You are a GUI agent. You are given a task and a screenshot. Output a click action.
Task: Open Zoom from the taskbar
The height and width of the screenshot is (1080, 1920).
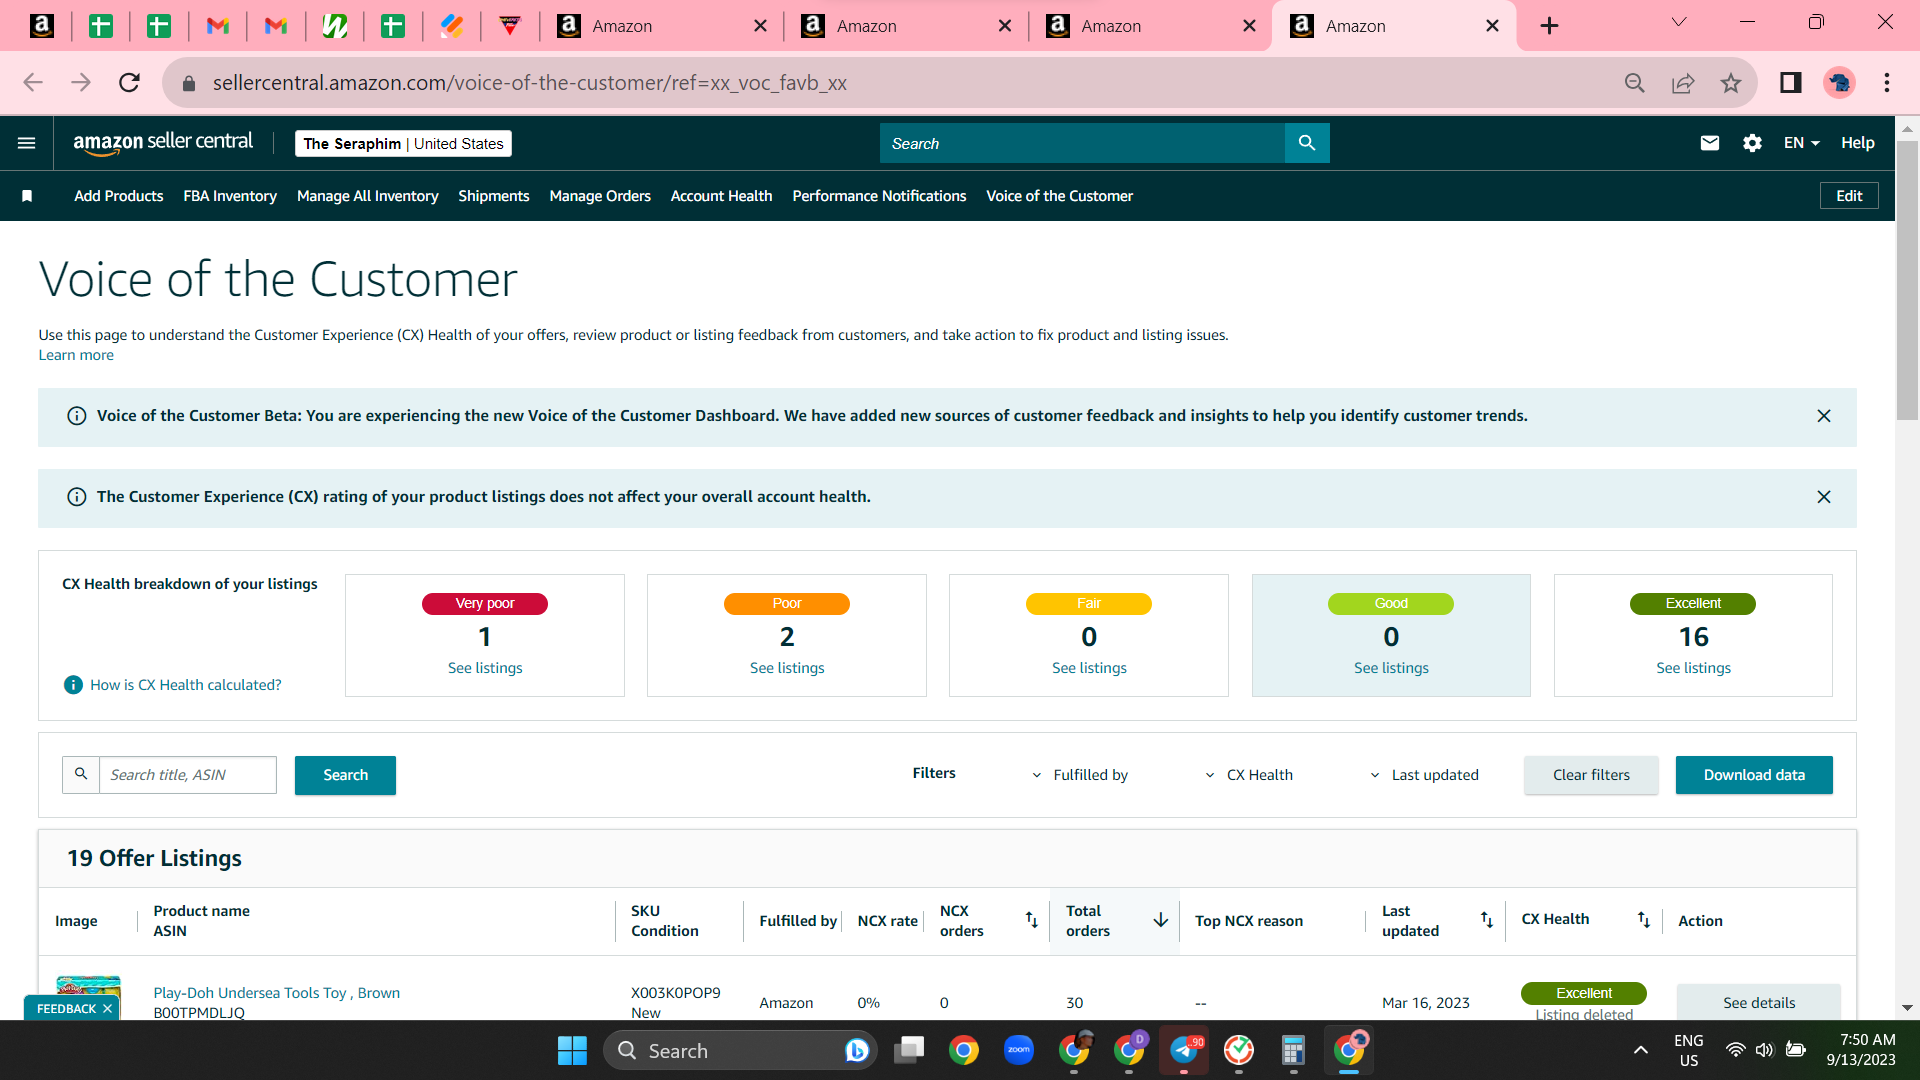click(x=1019, y=1050)
